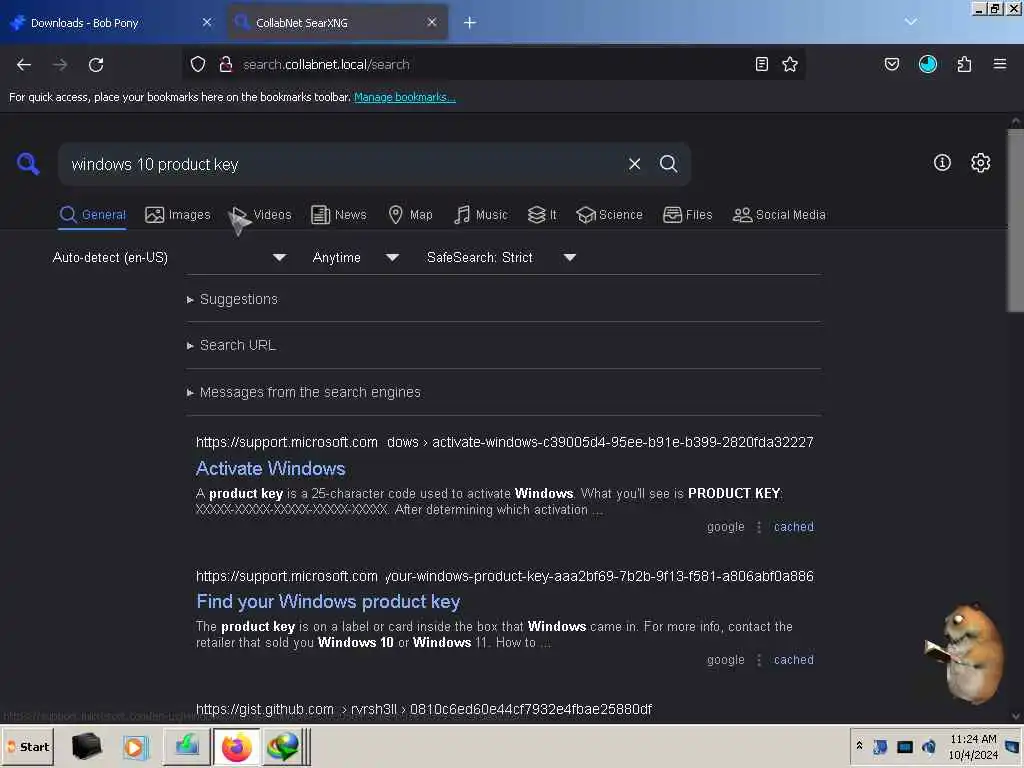Expand hidden system tray icons chevron

859,745
